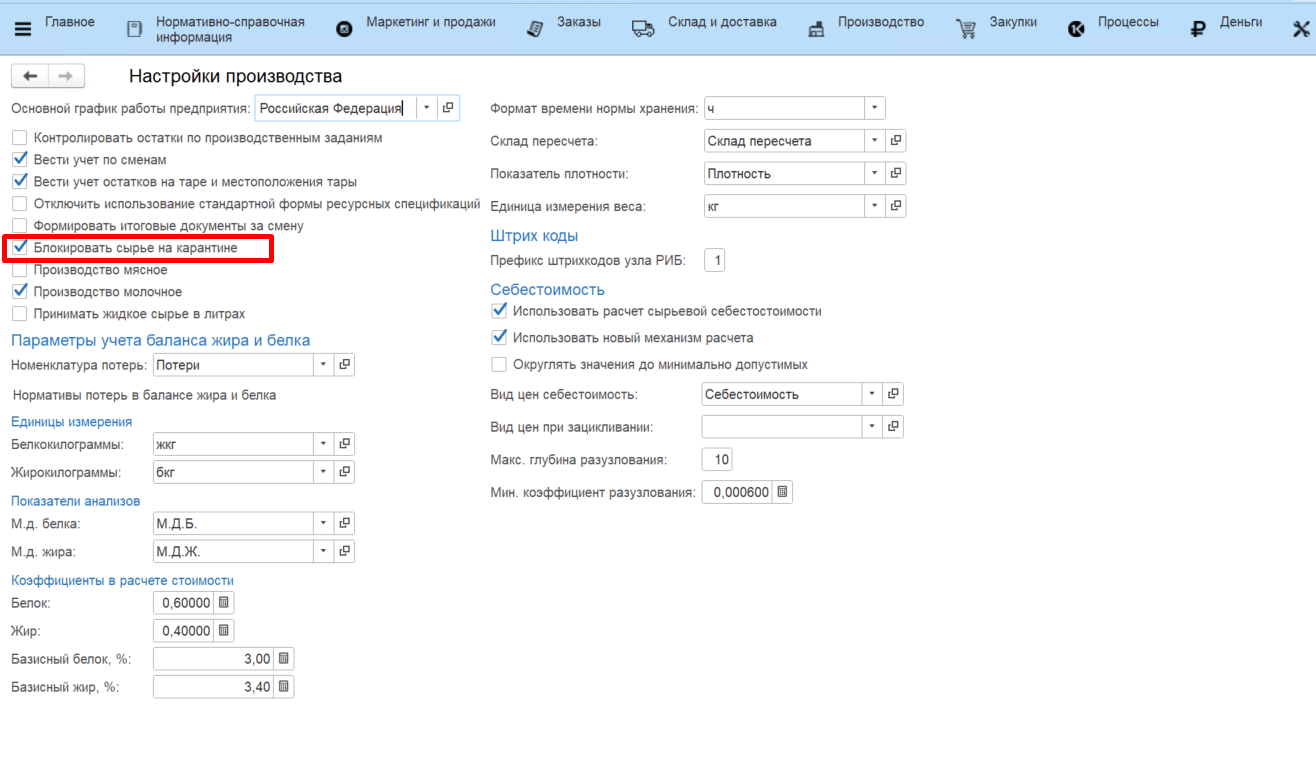Screen dimensions: 1316x768
Task: Expand the Единица измерения веса dropdown
Action: coord(875,206)
